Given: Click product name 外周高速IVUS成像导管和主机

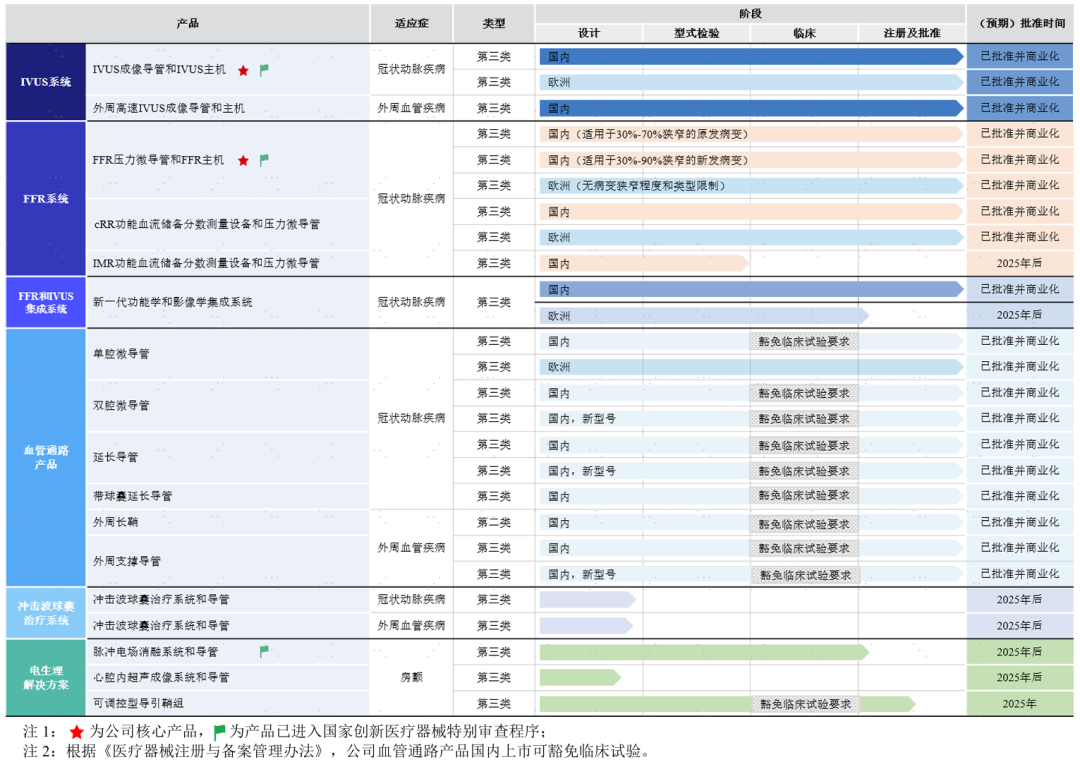Looking at the screenshot, I should pyautogui.click(x=169, y=108).
